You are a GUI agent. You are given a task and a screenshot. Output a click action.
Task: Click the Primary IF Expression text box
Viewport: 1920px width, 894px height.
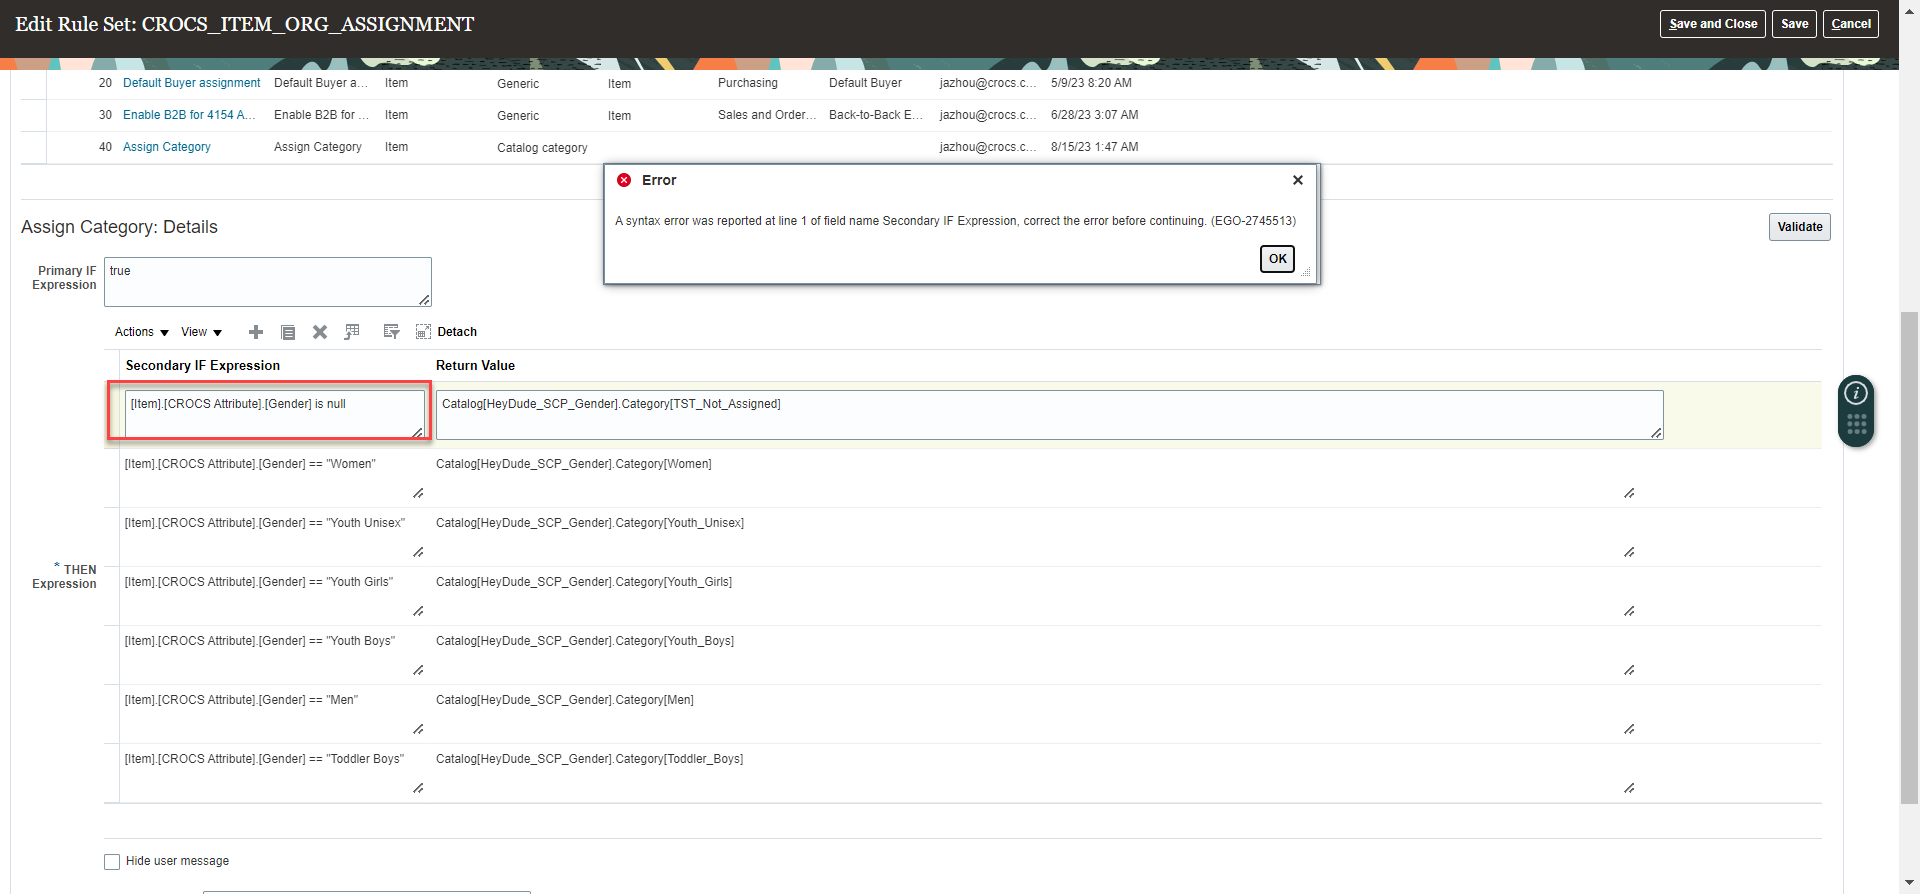pyautogui.click(x=268, y=282)
